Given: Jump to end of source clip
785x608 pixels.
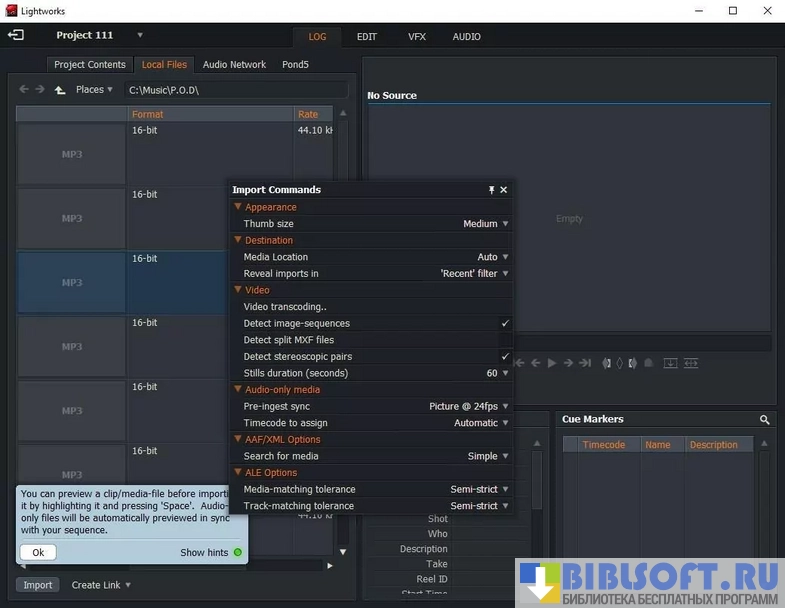Looking at the screenshot, I should tap(585, 363).
